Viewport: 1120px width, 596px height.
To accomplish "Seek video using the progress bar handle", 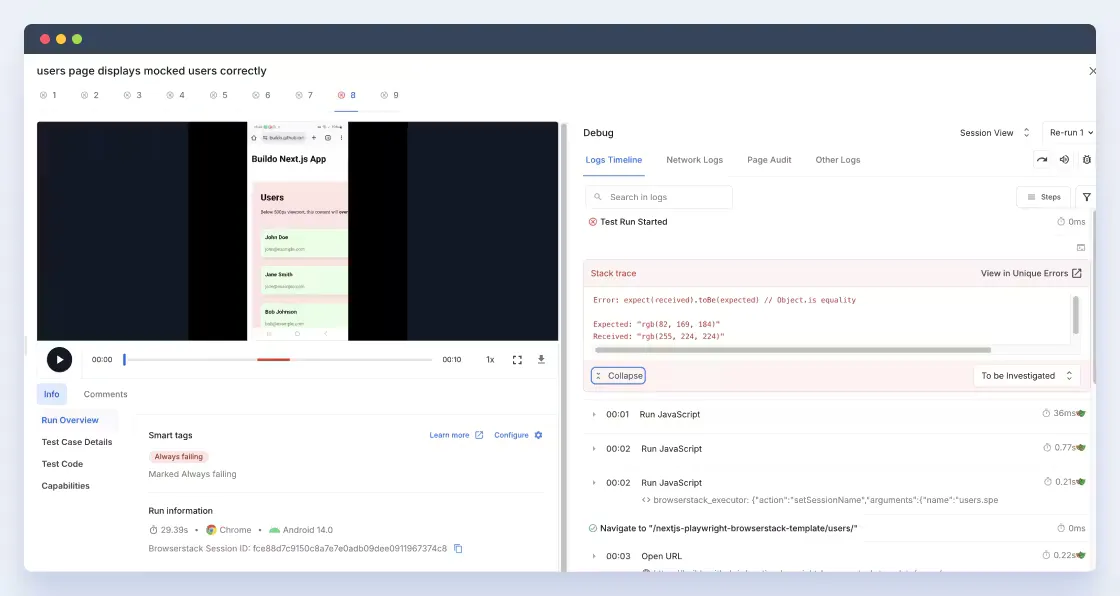I will (x=124, y=359).
